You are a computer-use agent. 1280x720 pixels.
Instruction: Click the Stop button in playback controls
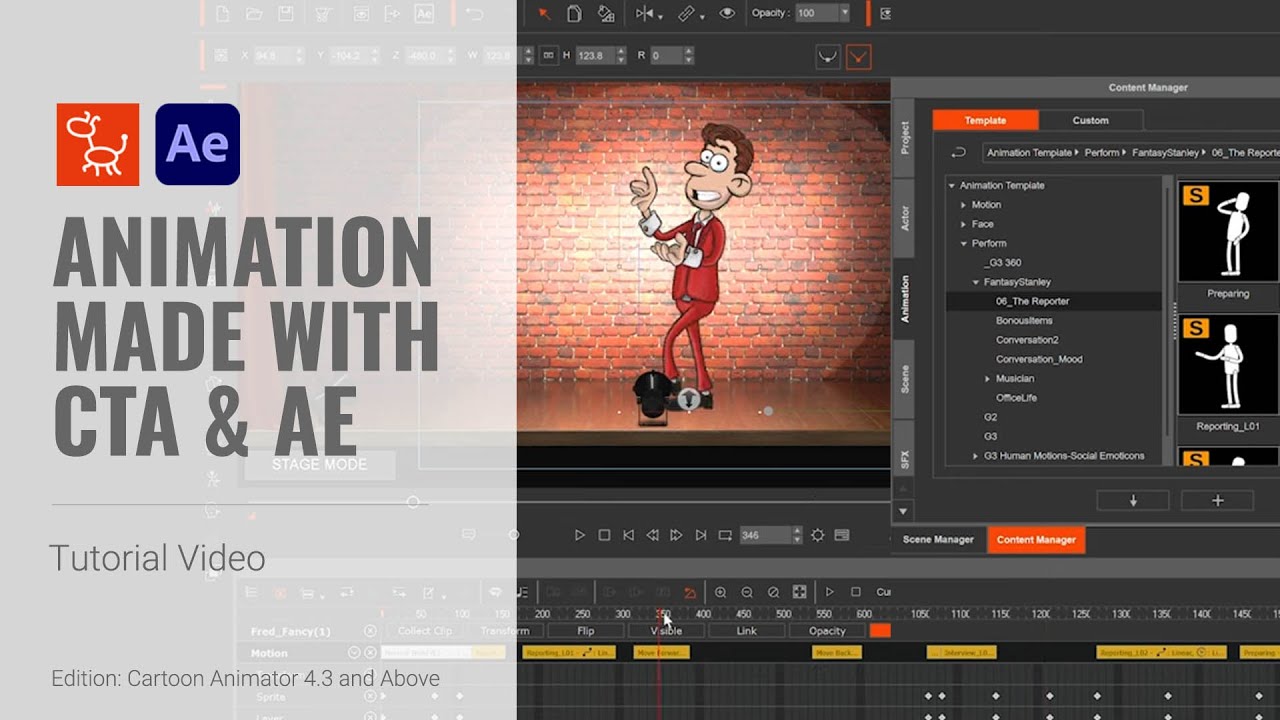pos(604,535)
